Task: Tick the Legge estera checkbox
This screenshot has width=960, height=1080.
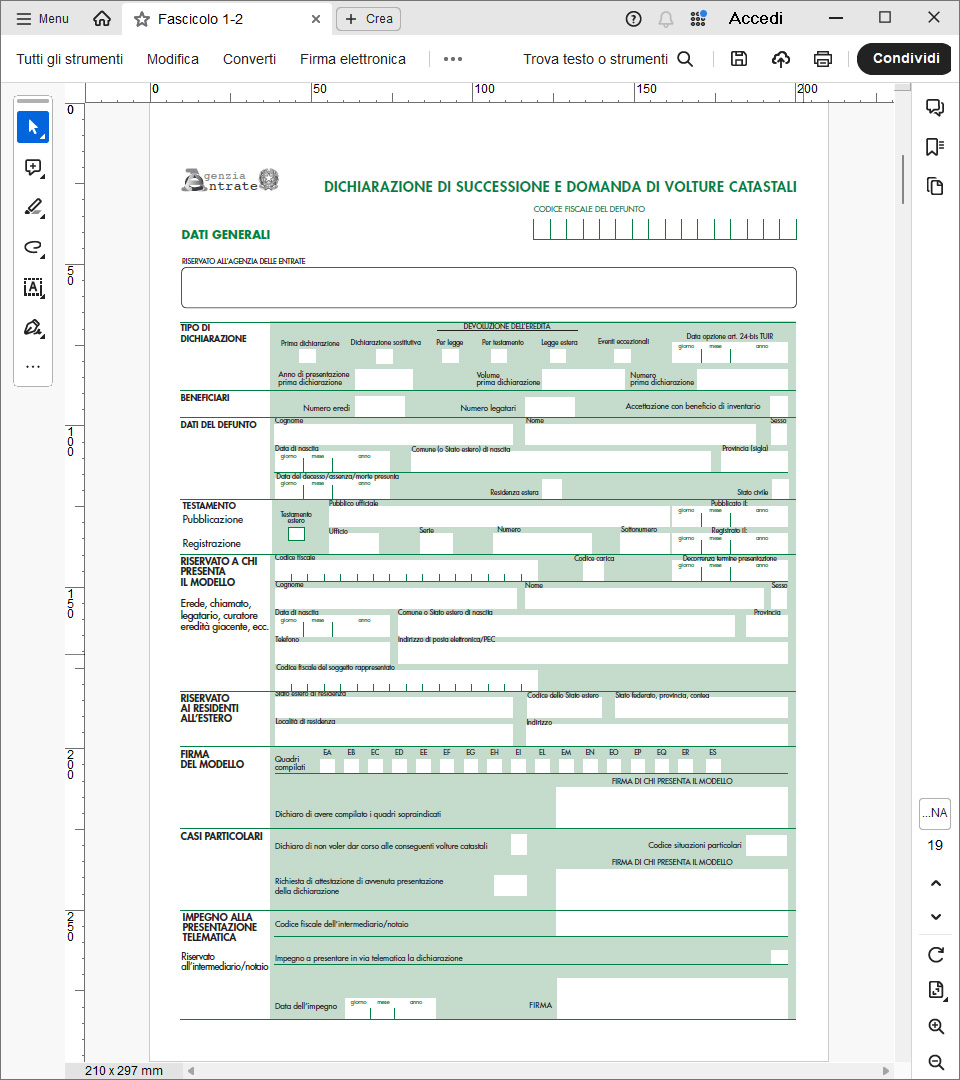Action: (x=558, y=356)
